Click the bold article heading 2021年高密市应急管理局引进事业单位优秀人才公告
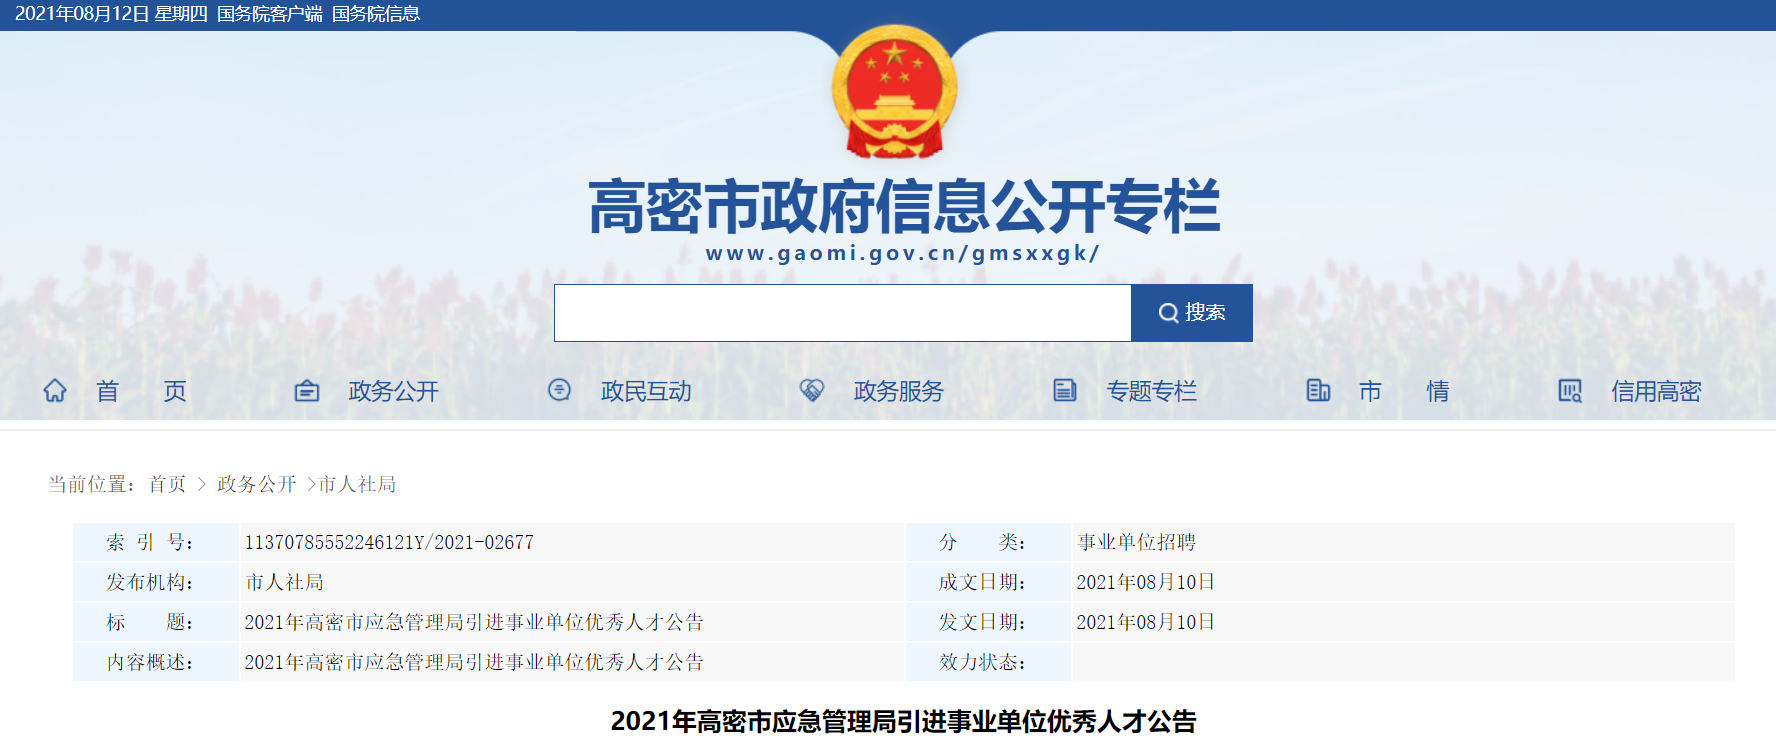Image resolution: width=1776 pixels, height=742 pixels. pos(904,721)
